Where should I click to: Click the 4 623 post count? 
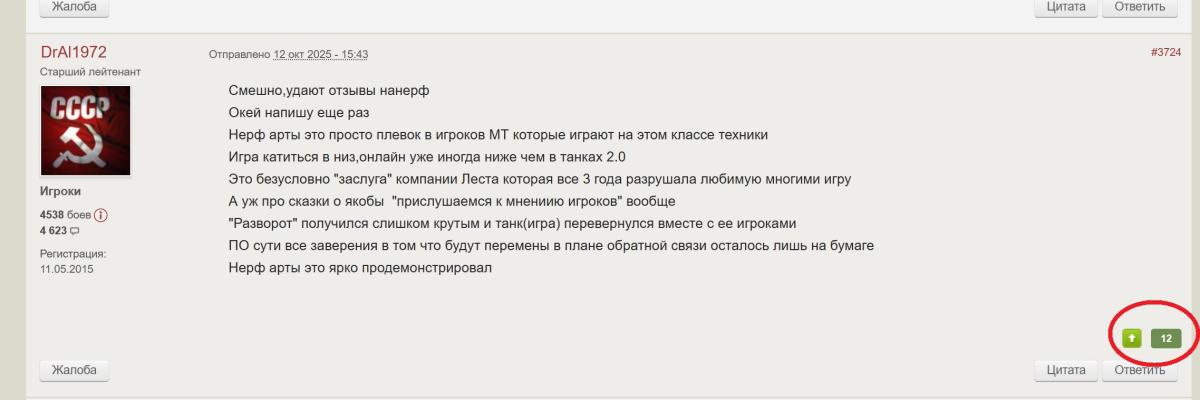pyautogui.click(x=53, y=231)
